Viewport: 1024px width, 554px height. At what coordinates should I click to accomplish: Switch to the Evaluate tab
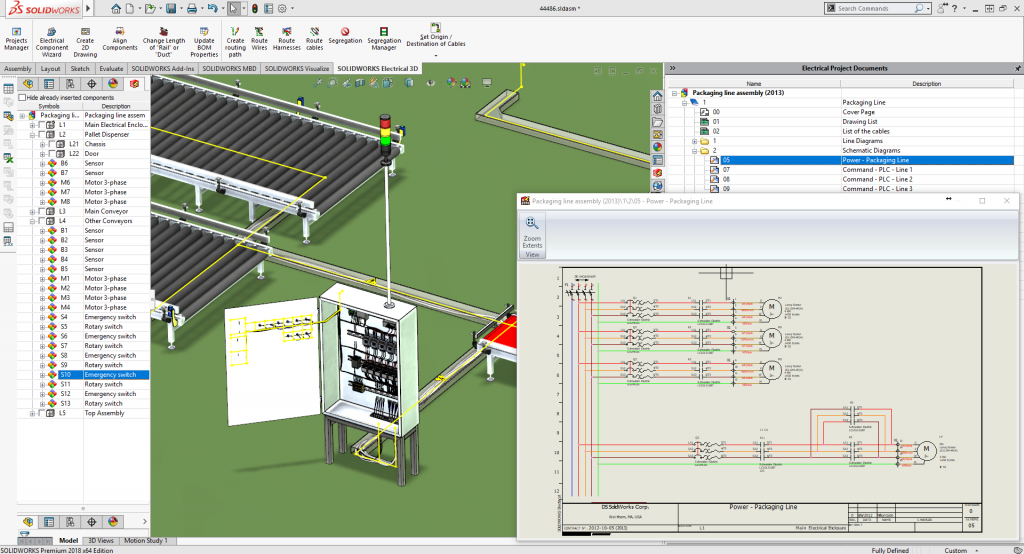pyautogui.click(x=112, y=69)
